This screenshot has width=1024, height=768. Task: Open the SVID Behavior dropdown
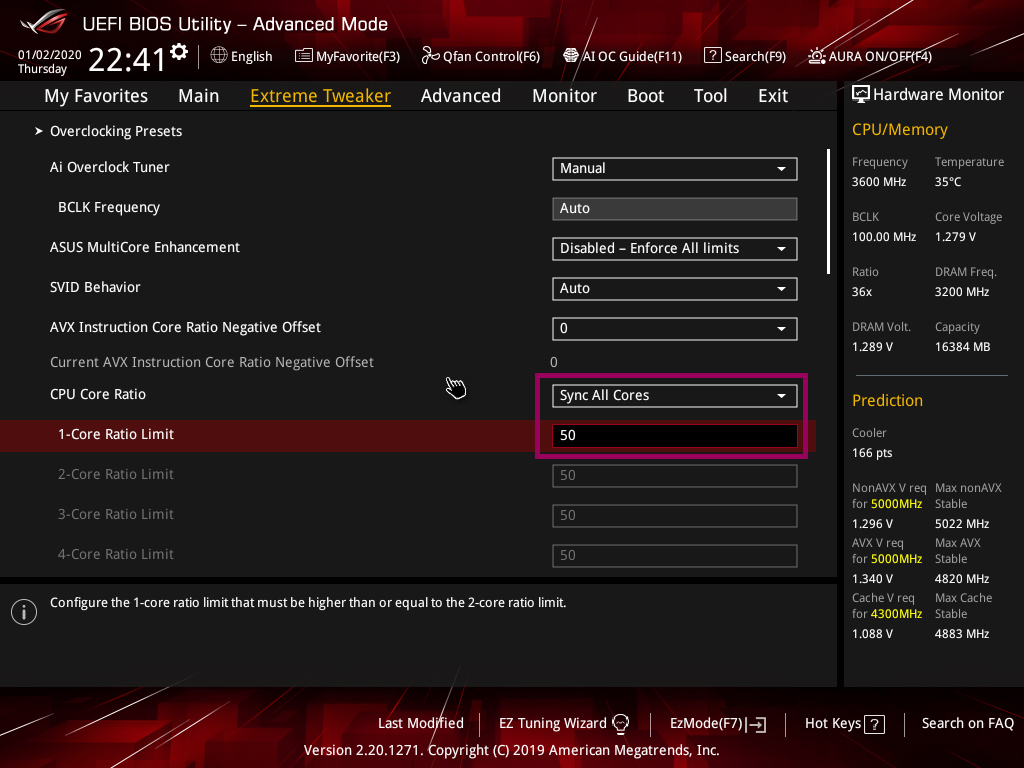tap(675, 289)
